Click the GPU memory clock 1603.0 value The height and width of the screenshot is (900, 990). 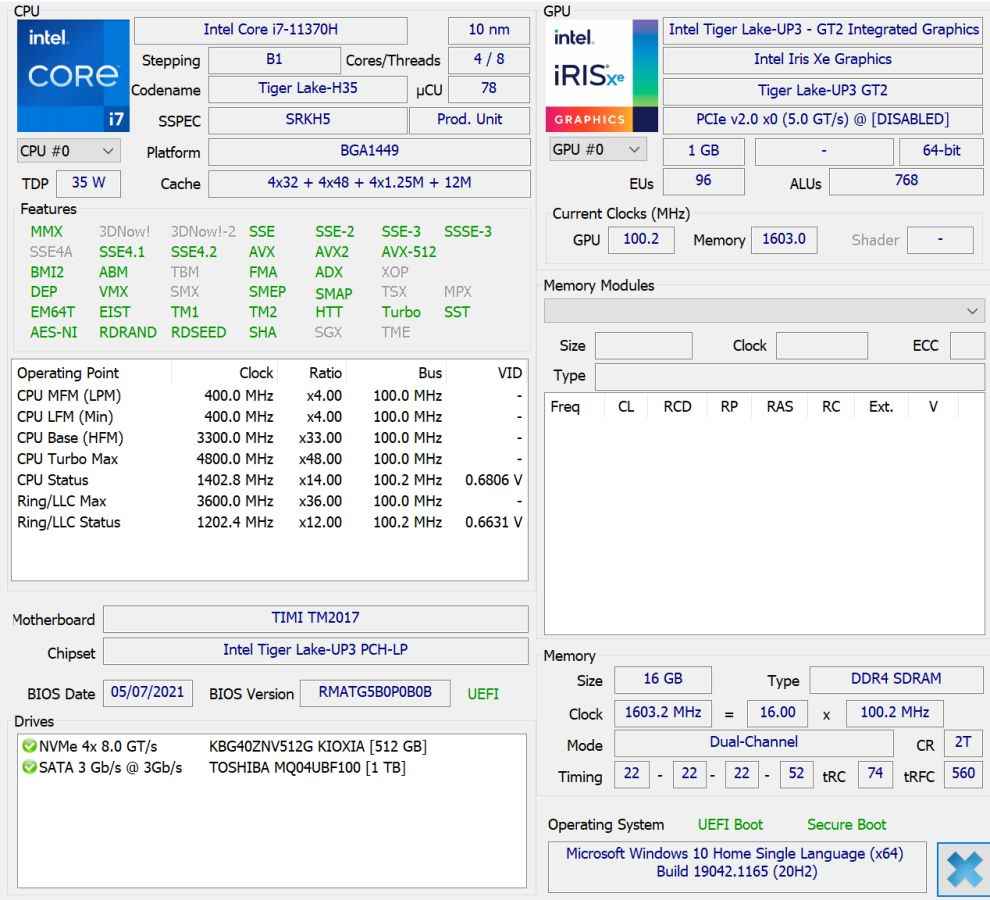pos(784,240)
